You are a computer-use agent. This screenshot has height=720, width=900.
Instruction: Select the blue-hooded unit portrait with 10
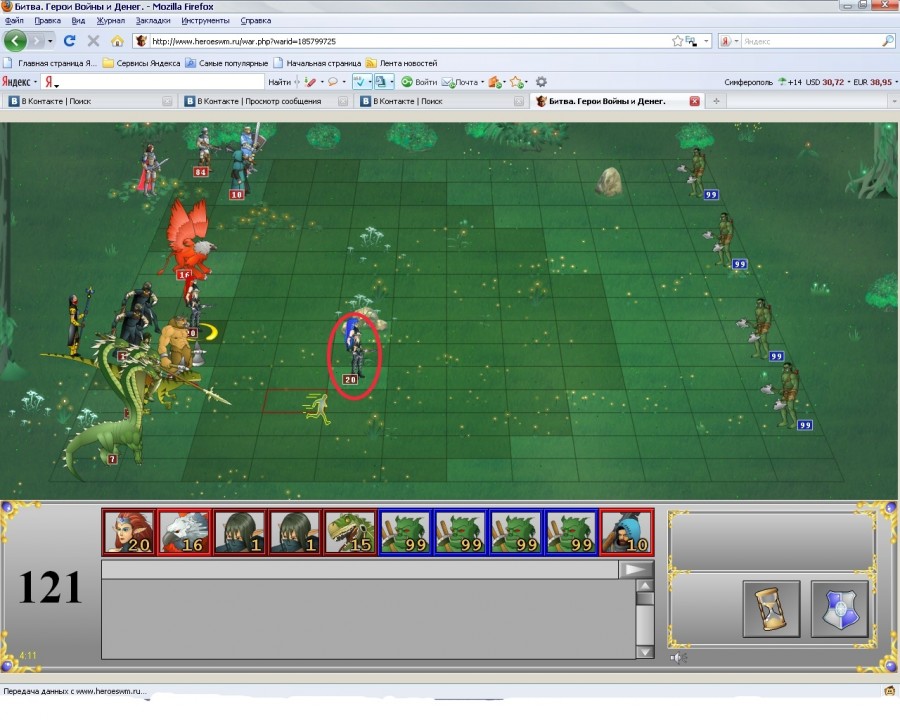coord(626,532)
